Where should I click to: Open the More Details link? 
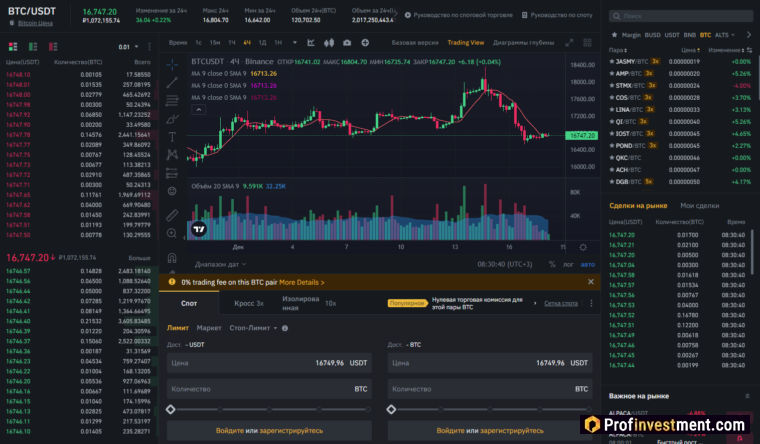pyautogui.click(x=301, y=282)
